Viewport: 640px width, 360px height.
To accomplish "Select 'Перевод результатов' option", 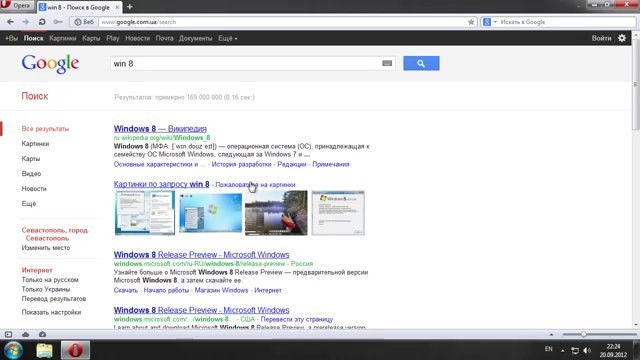I will (x=53, y=299).
